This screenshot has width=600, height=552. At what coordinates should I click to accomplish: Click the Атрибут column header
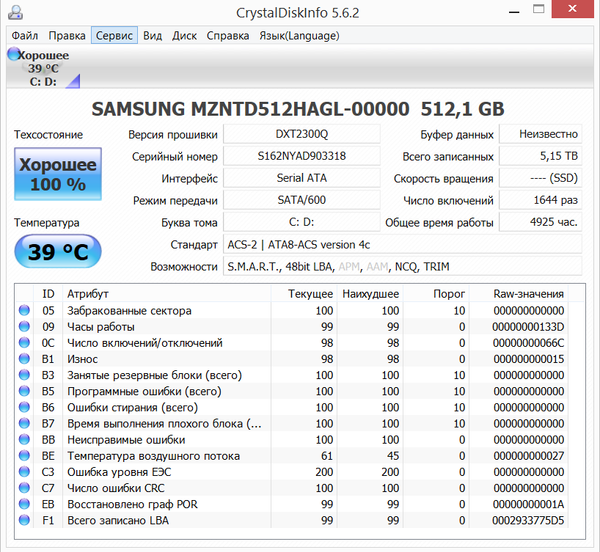click(x=88, y=294)
